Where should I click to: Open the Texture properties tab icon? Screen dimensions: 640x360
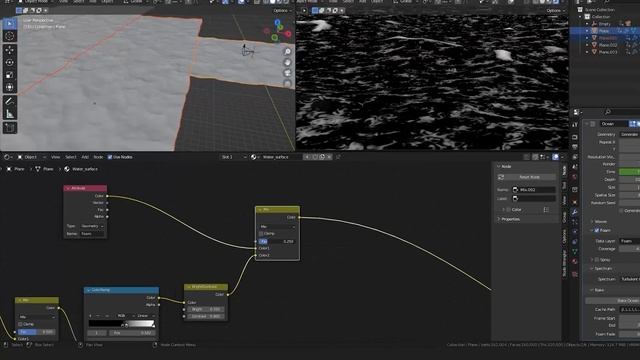click(575, 274)
